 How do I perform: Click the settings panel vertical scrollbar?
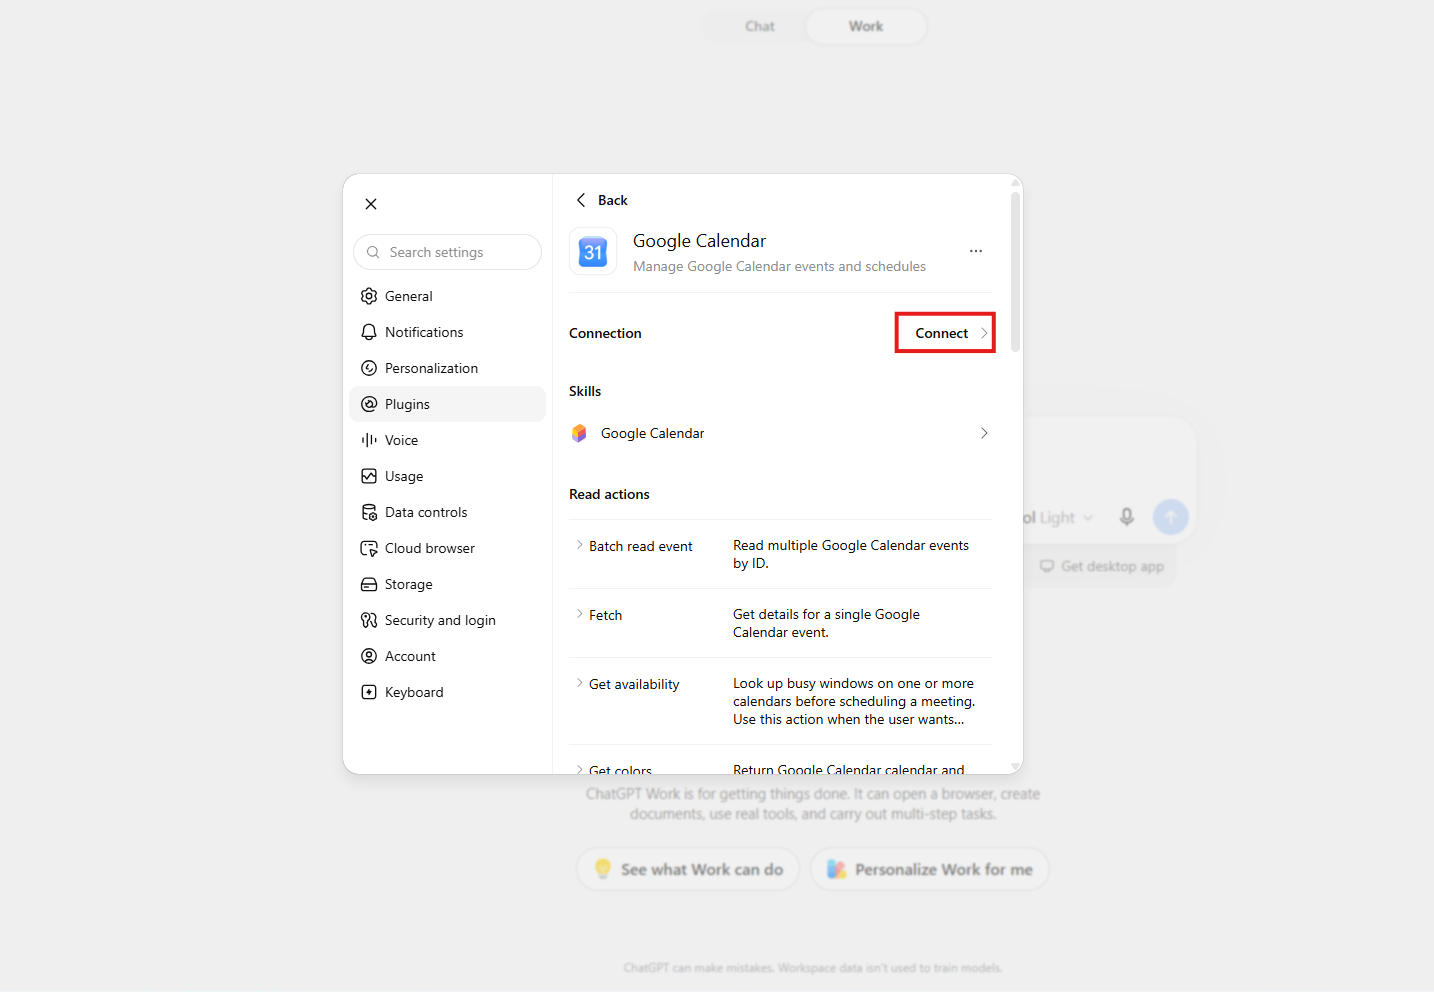pyautogui.click(x=1015, y=272)
